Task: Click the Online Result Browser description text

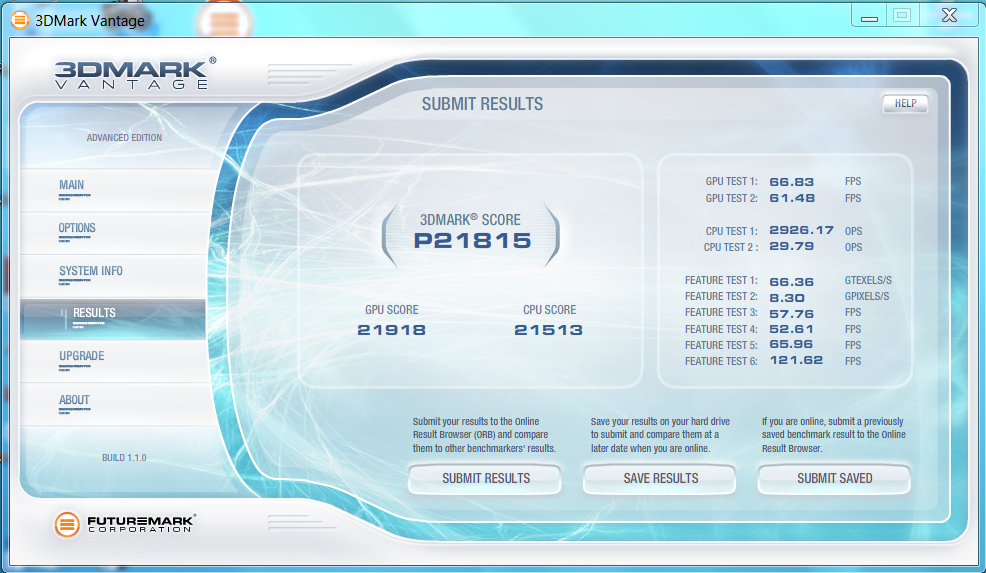Action: [484, 435]
